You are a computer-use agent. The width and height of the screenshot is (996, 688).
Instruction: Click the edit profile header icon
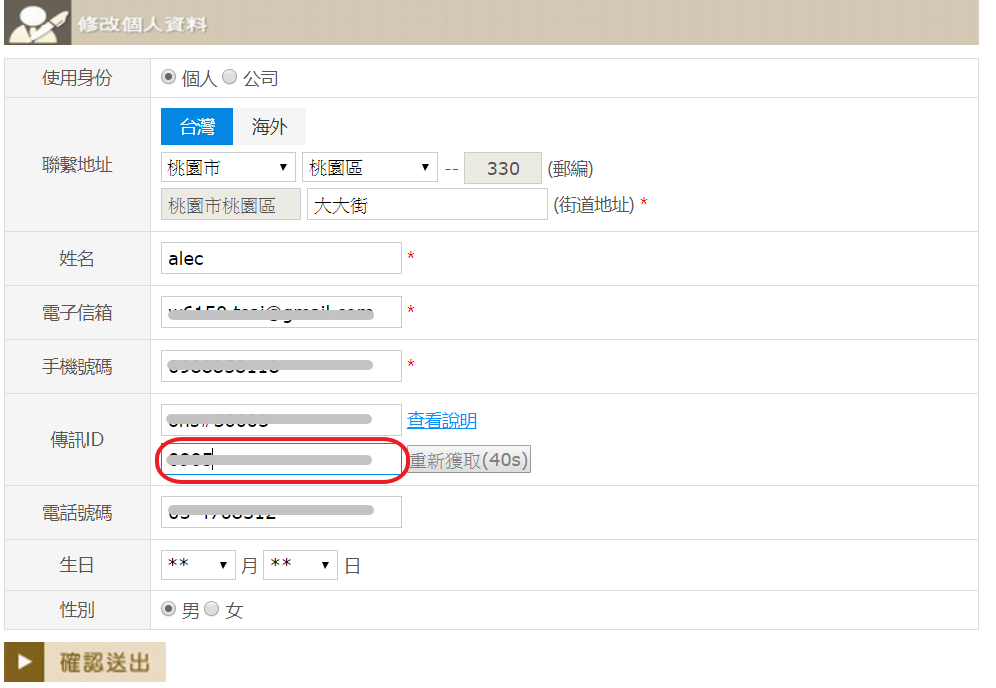tap(38, 23)
